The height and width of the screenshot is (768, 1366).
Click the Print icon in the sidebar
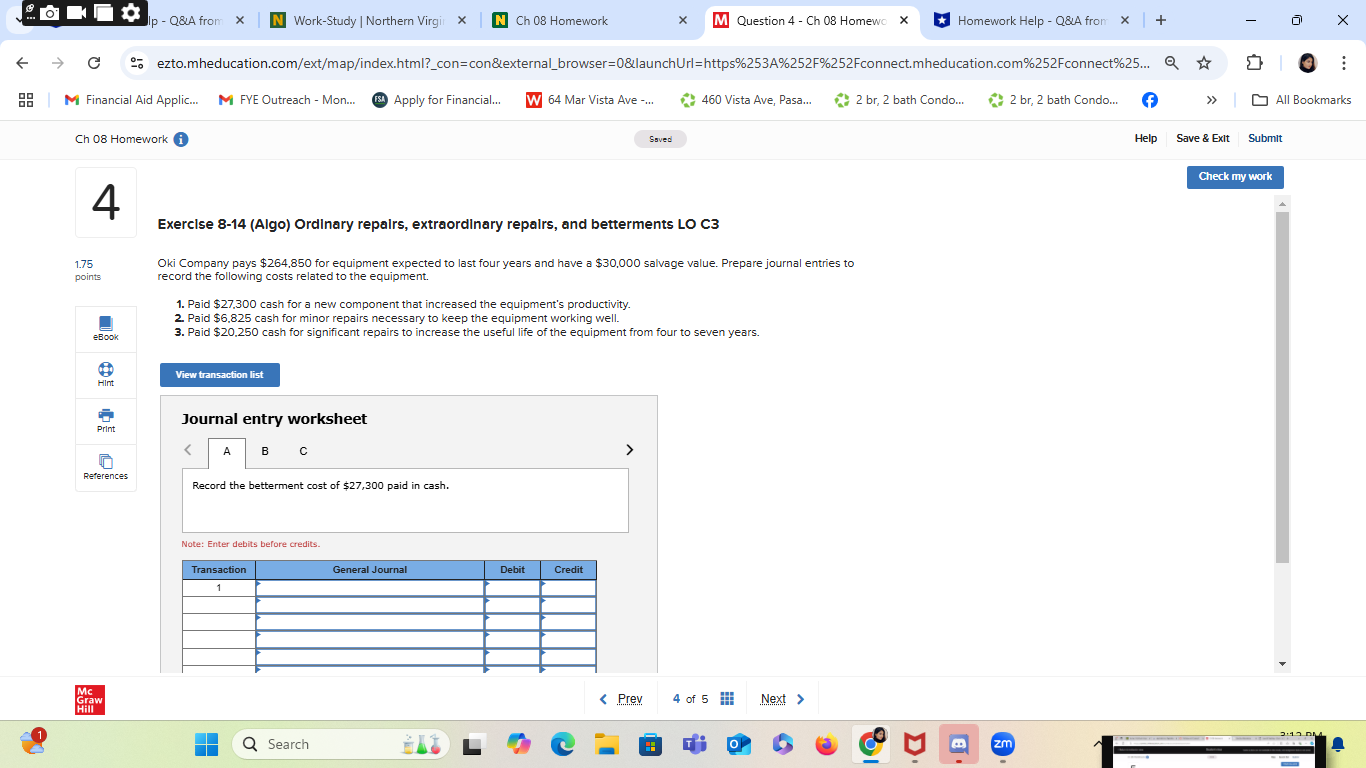(x=106, y=415)
